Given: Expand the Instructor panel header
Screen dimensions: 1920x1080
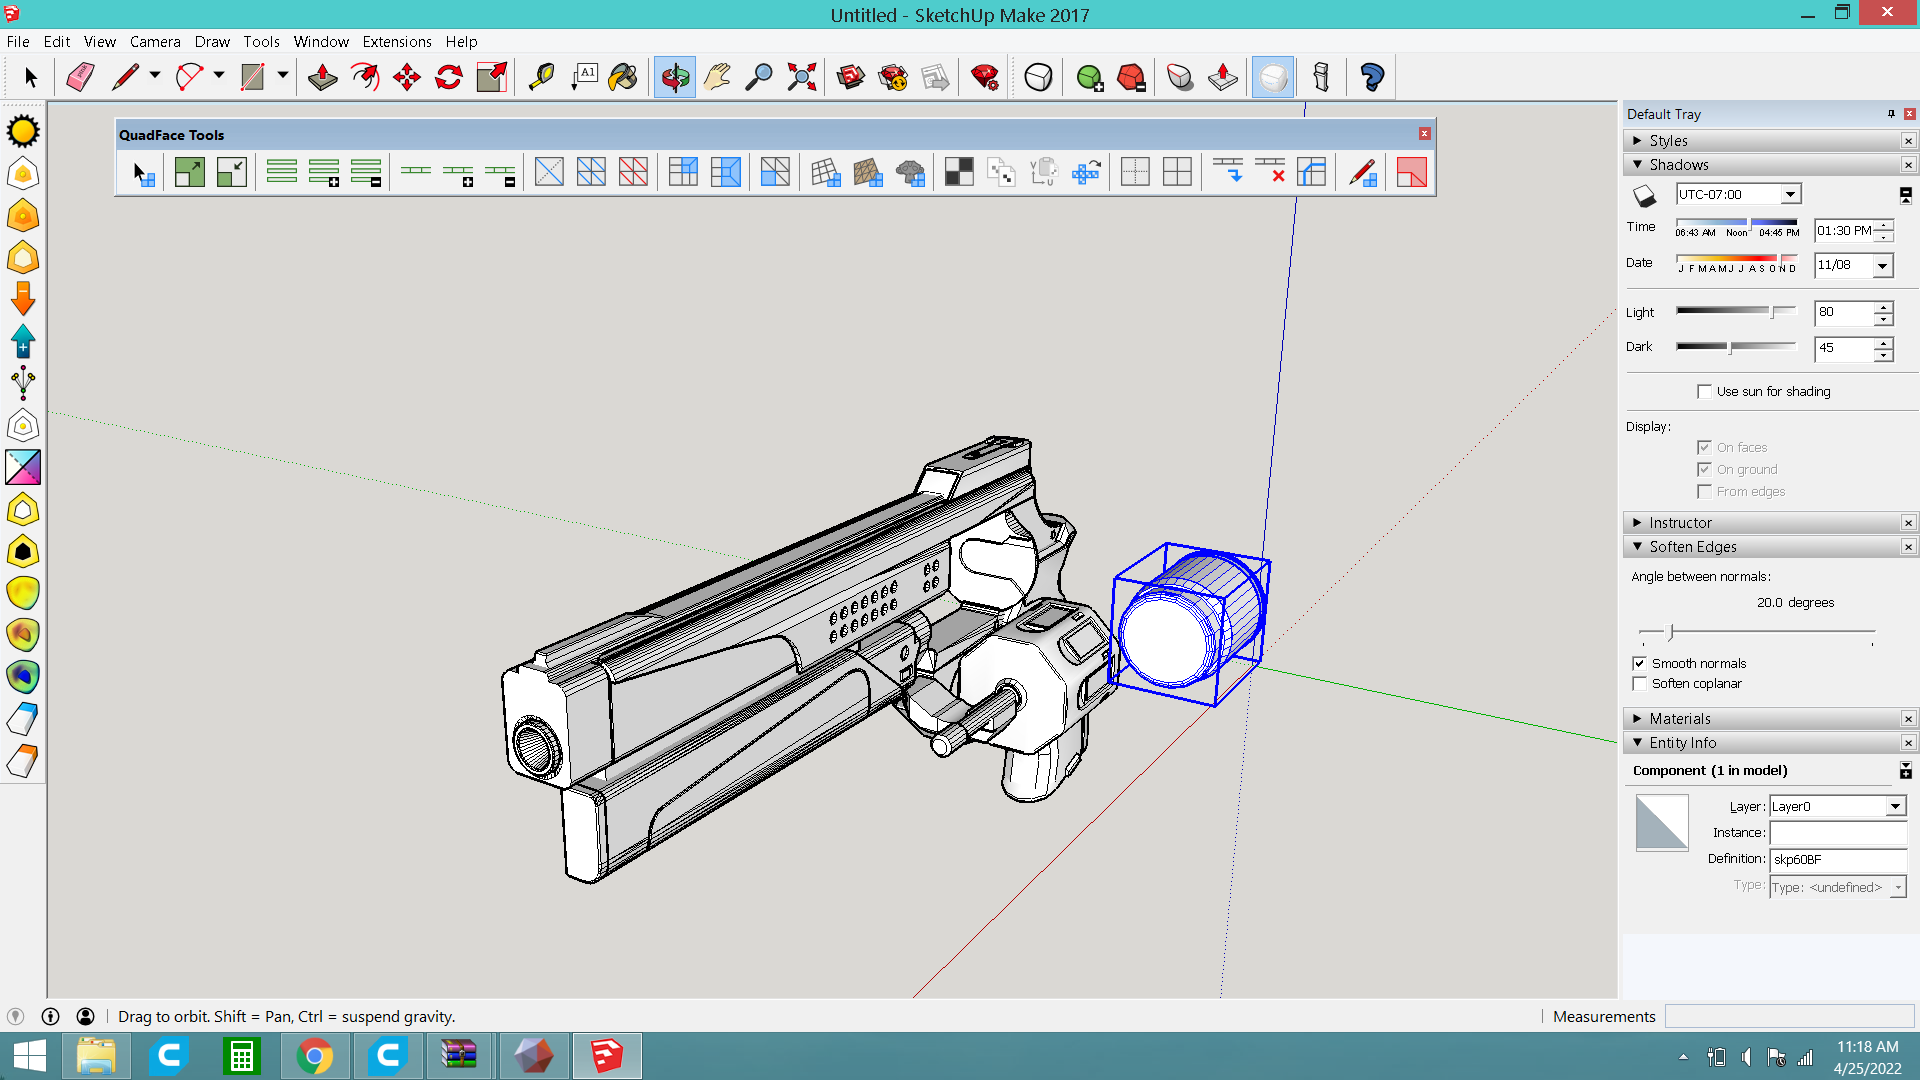Looking at the screenshot, I should (1680, 522).
